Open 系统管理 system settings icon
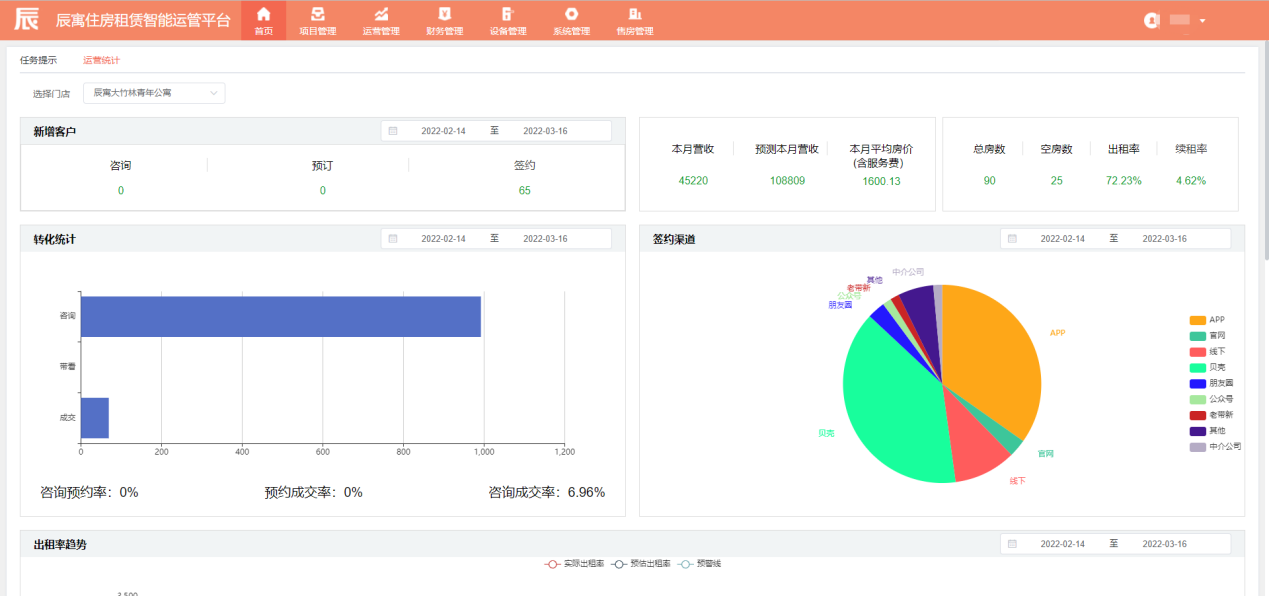 (x=571, y=14)
